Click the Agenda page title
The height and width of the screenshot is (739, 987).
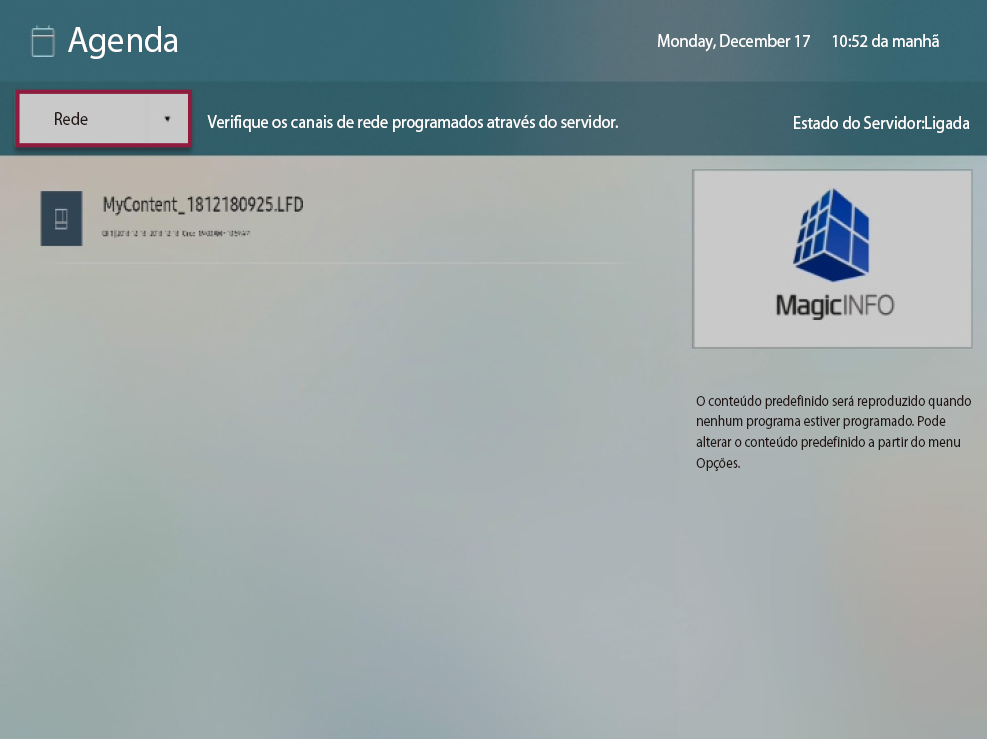(123, 40)
